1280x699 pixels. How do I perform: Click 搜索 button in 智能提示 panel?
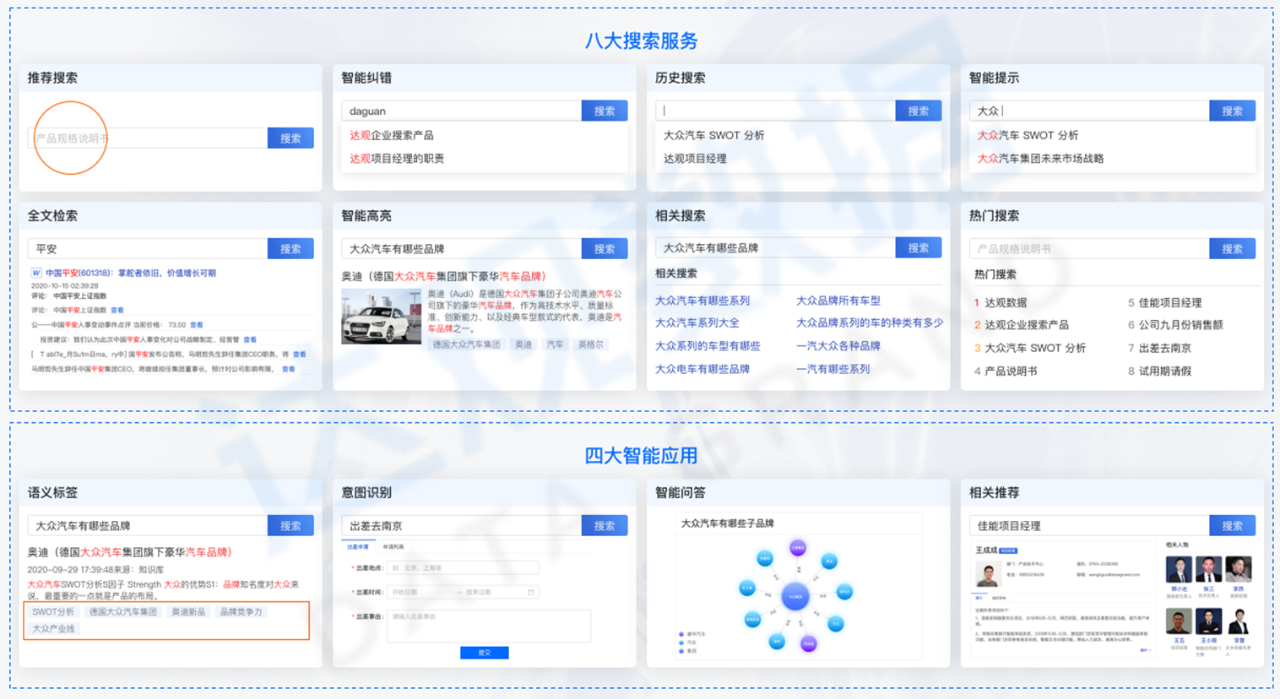(x=1232, y=111)
